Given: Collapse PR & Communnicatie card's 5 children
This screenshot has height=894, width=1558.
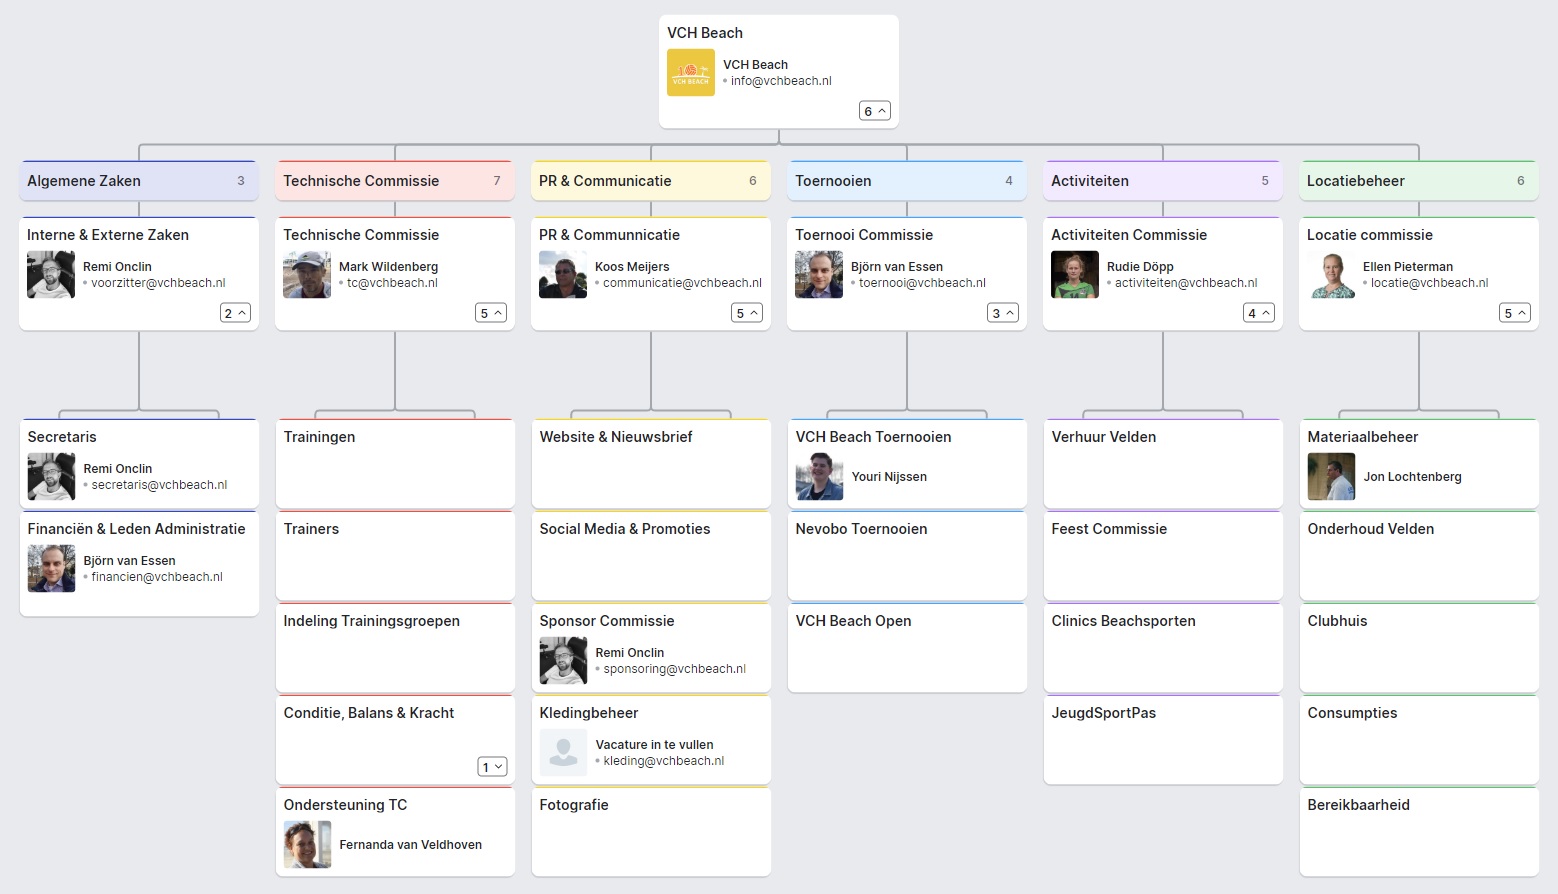Looking at the screenshot, I should (747, 313).
